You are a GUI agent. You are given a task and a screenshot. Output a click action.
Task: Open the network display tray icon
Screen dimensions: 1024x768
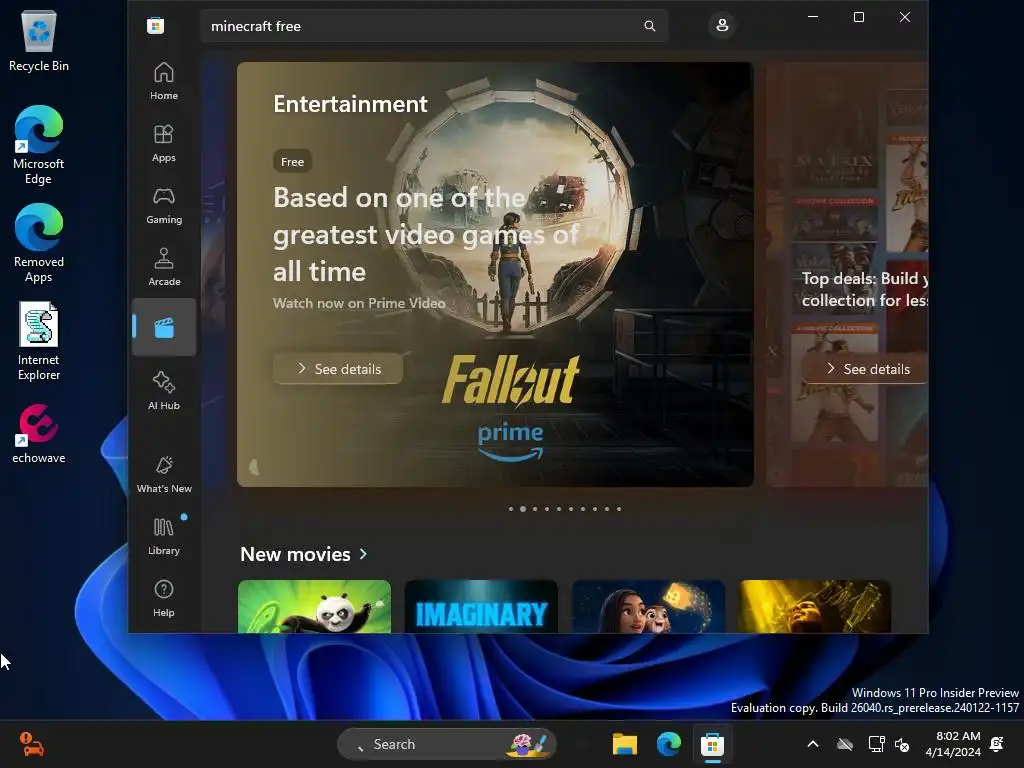pyautogui.click(x=876, y=744)
